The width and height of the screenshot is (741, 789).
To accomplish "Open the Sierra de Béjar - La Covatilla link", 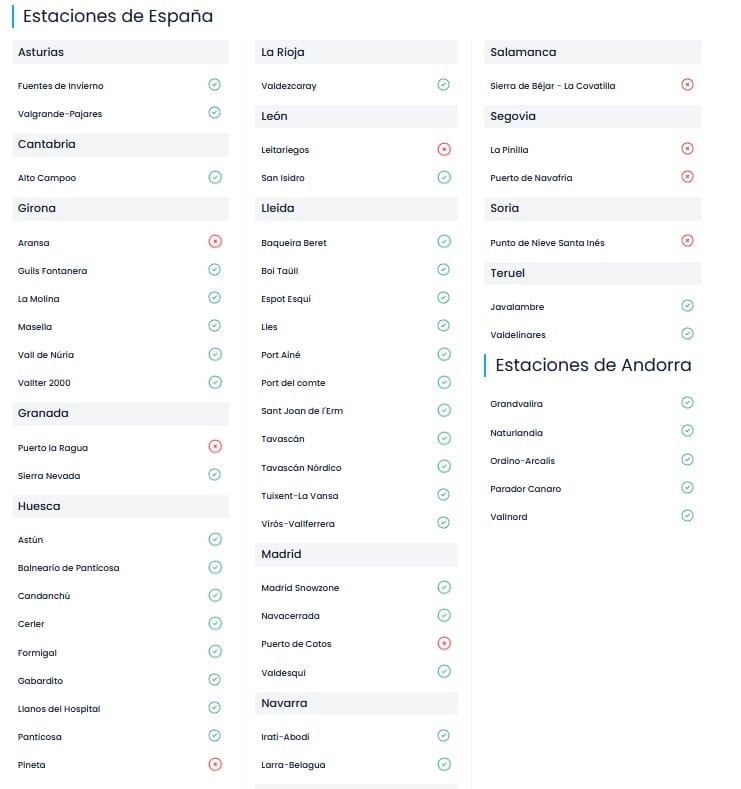I will (552, 86).
